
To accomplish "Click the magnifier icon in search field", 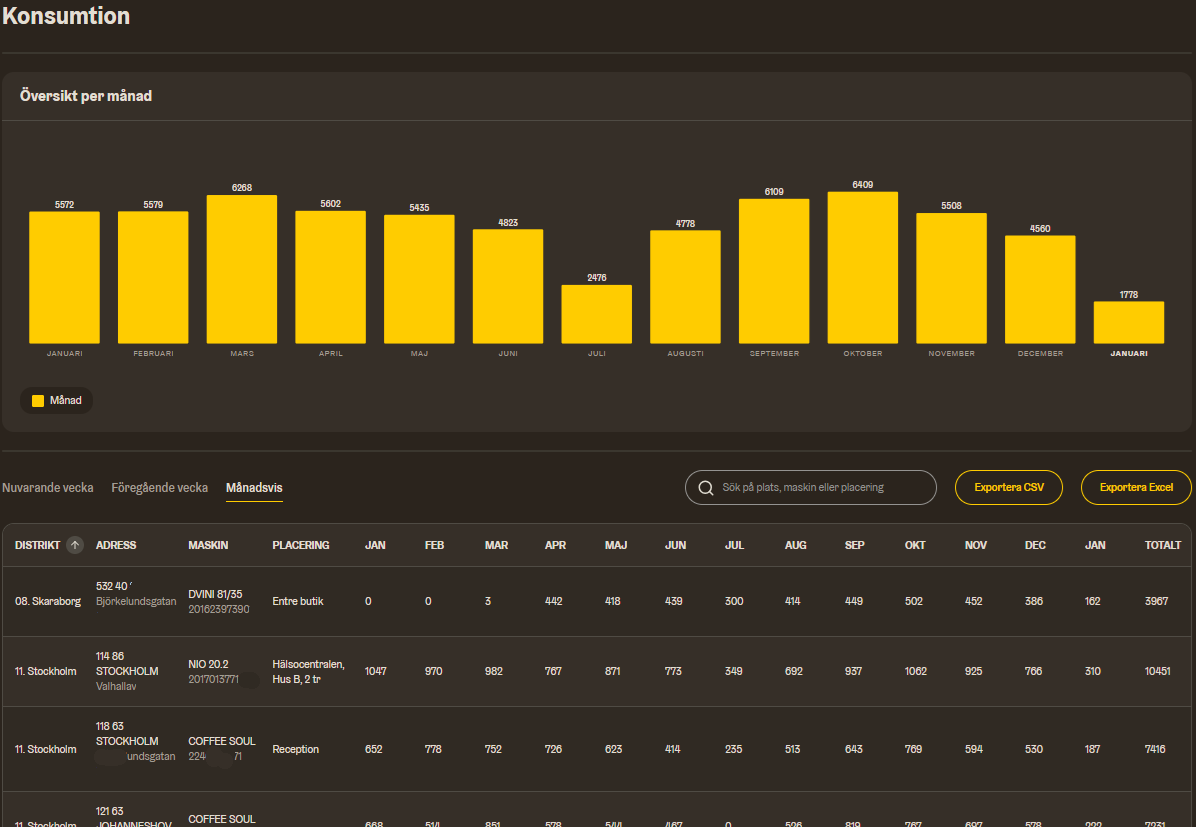I will pos(705,488).
